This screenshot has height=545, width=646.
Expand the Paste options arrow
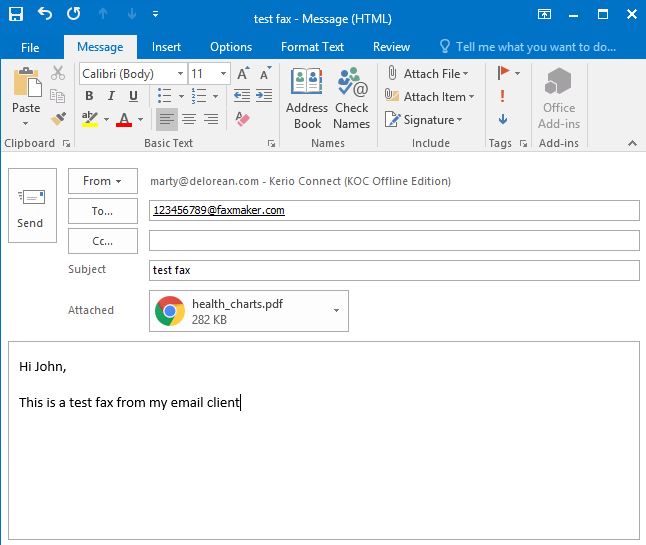26,123
